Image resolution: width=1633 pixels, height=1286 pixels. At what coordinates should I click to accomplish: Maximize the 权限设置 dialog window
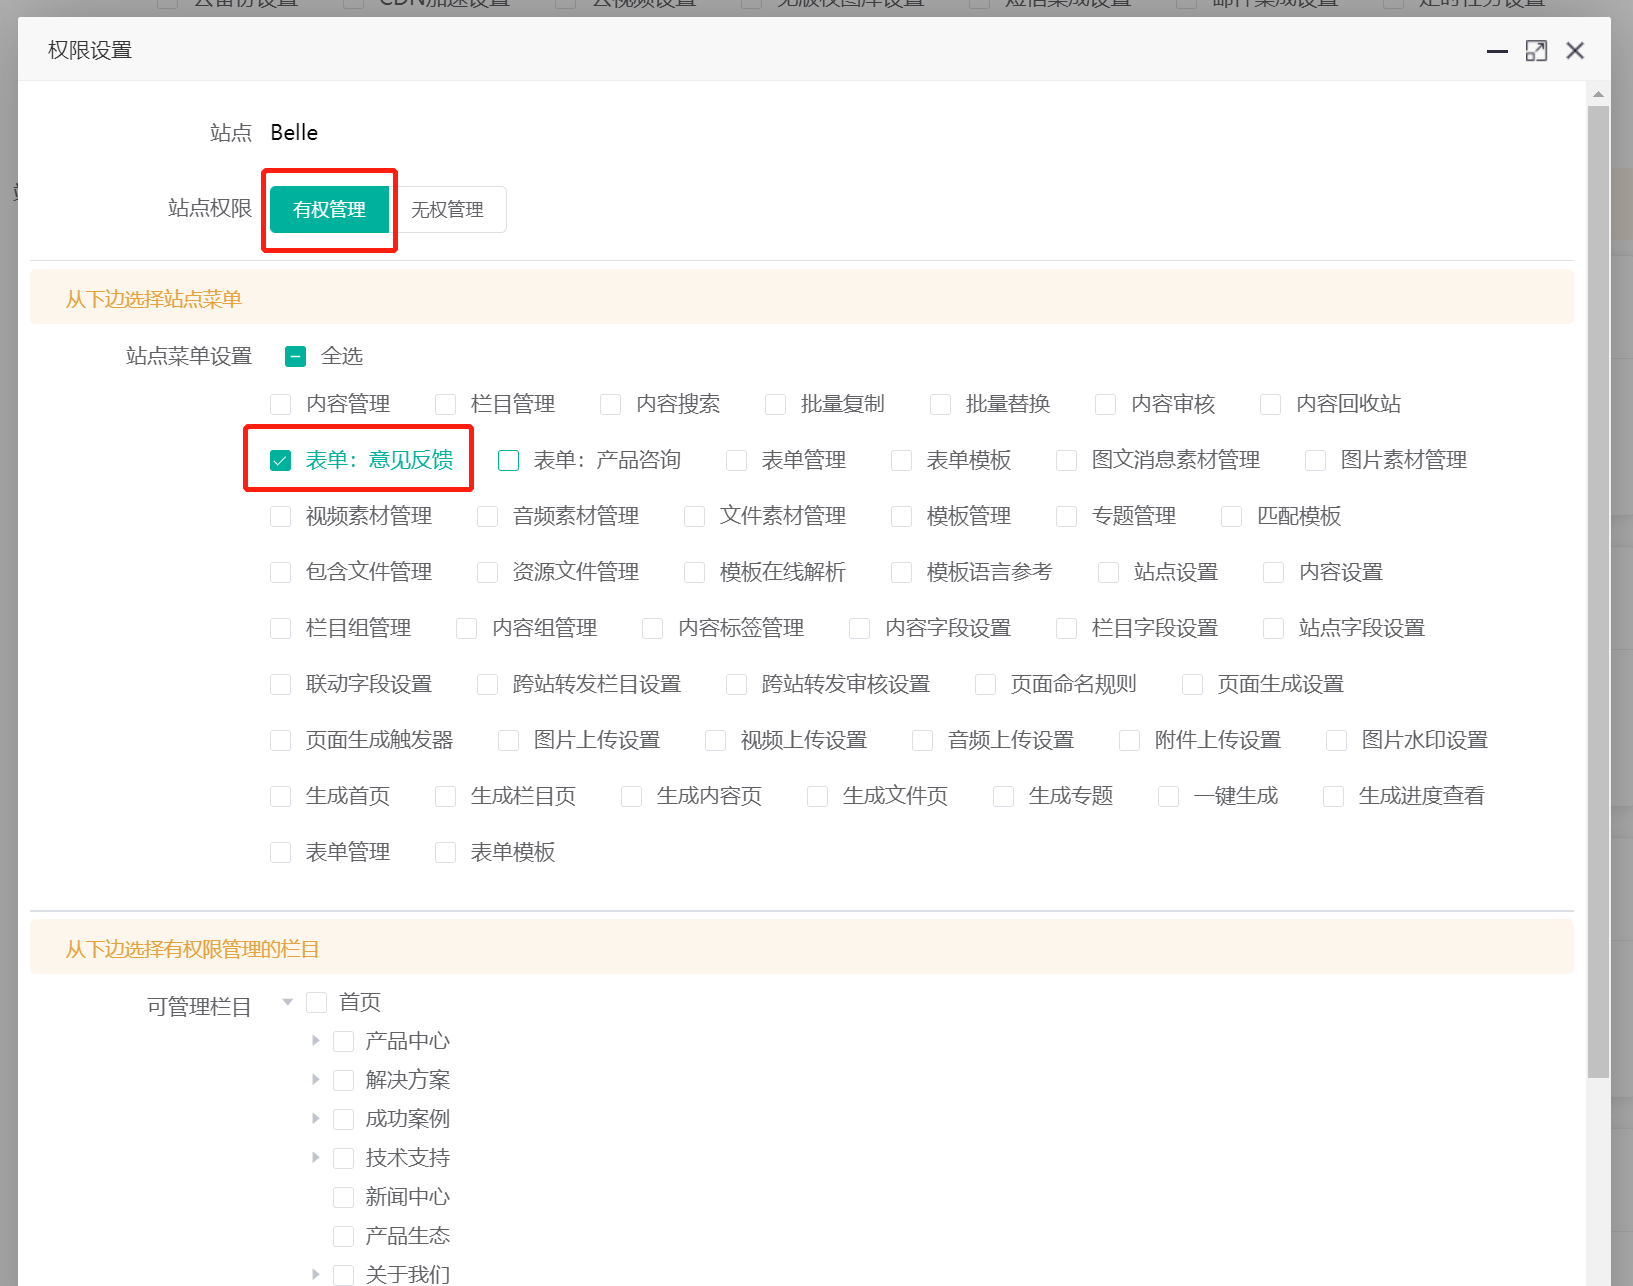[x=1536, y=51]
